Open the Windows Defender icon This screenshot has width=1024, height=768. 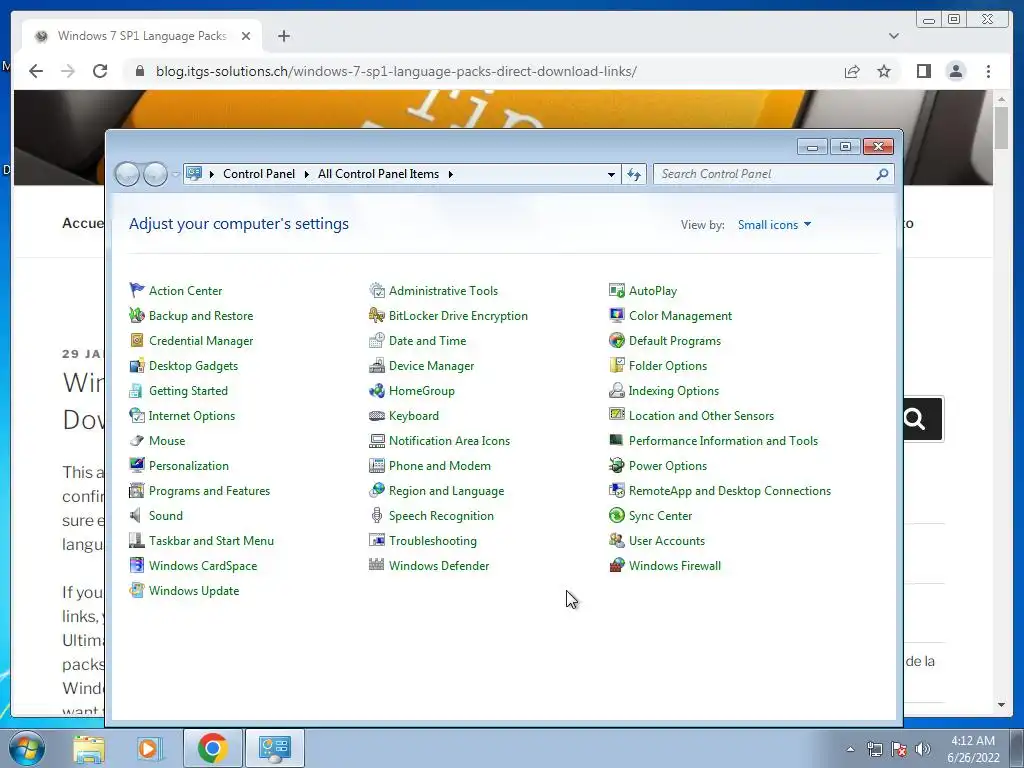coord(377,566)
